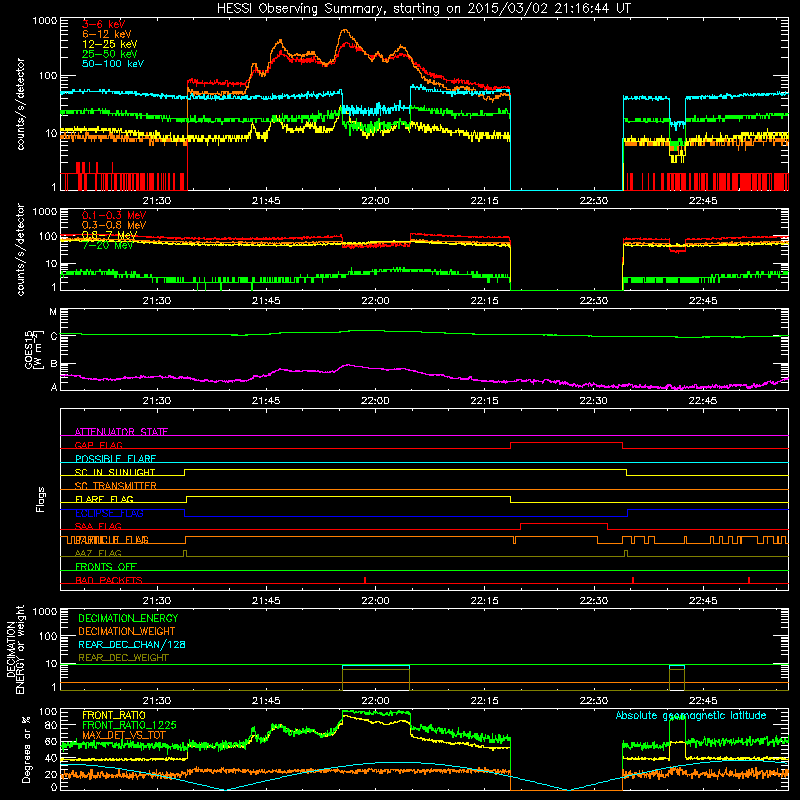
Task: Click the 7-20 MeV legend label
Action: point(107,245)
